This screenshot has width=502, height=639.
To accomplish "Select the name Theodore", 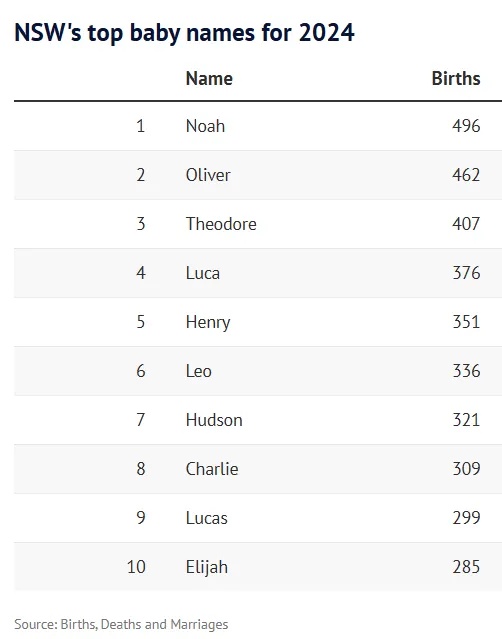I will coord(221,224).
